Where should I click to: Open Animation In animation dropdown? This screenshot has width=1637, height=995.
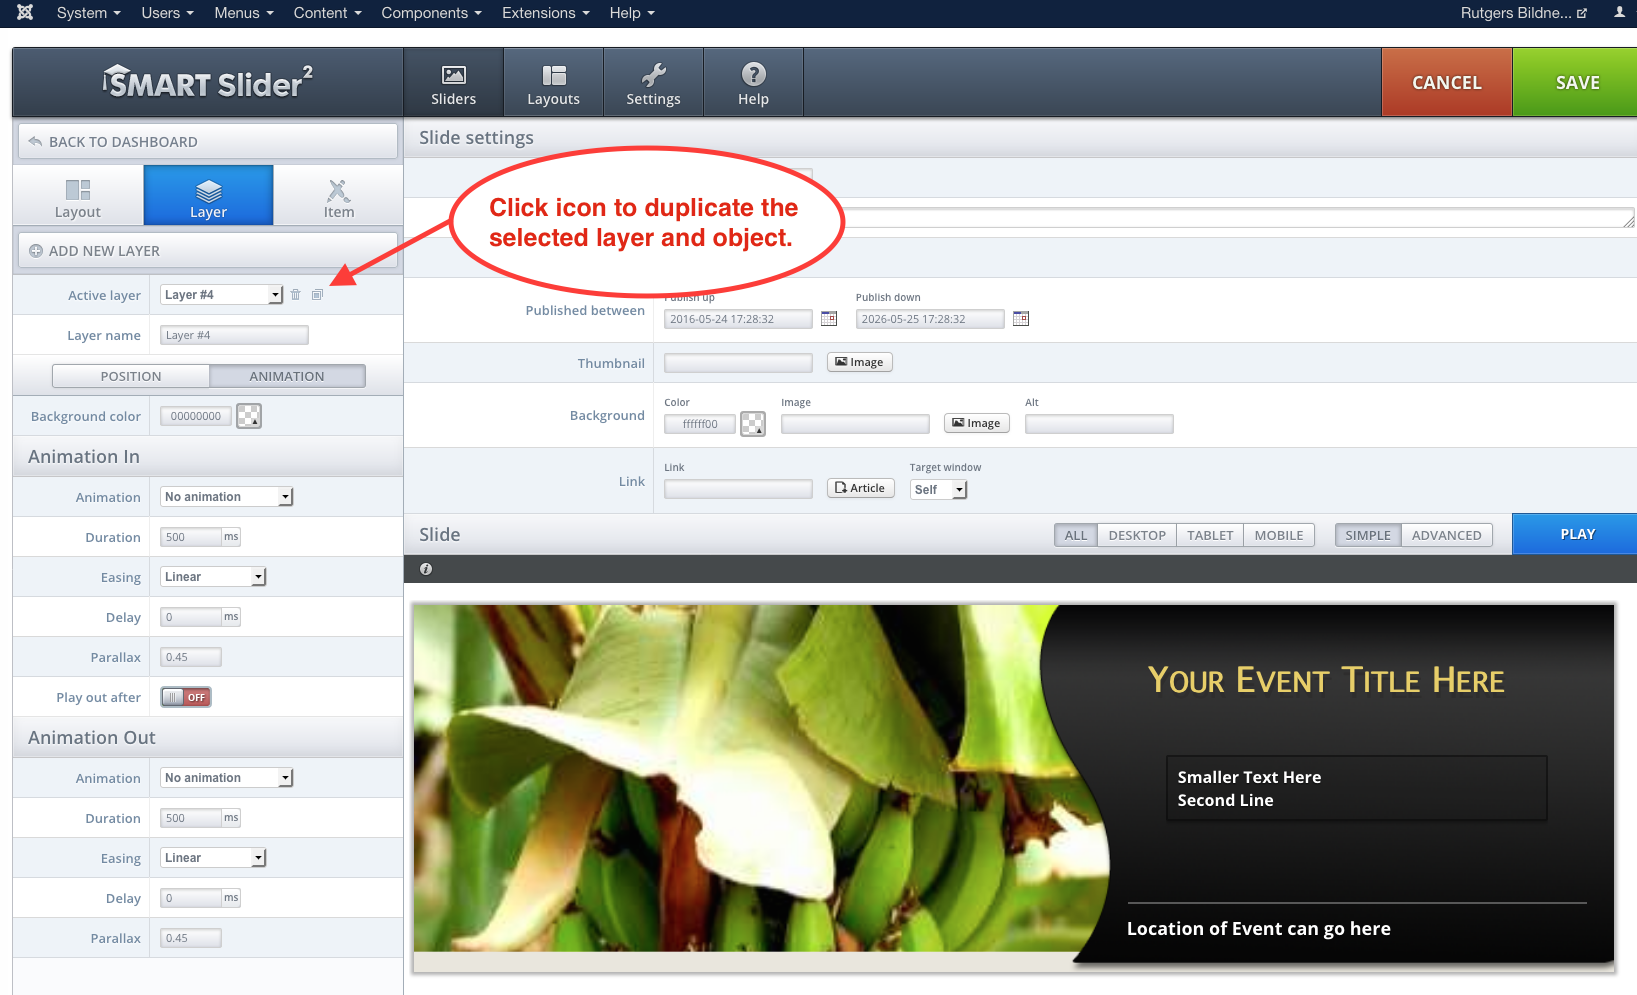226,497
